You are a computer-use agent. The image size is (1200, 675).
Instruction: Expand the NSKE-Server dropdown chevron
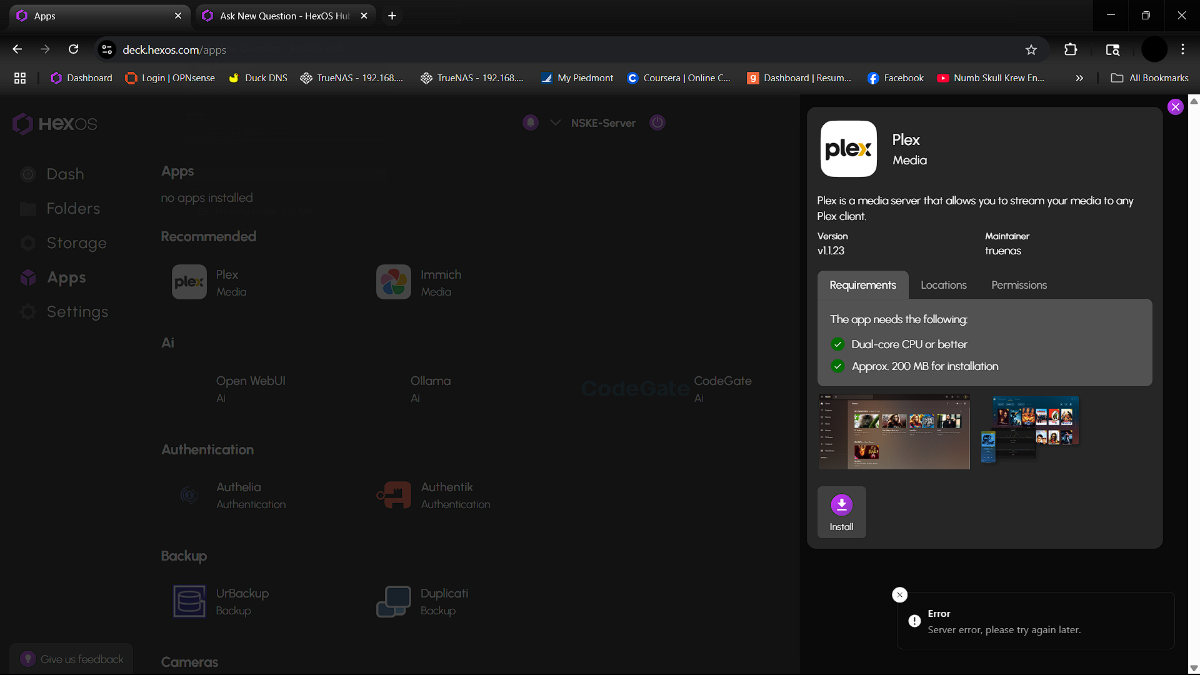[556, 123]
